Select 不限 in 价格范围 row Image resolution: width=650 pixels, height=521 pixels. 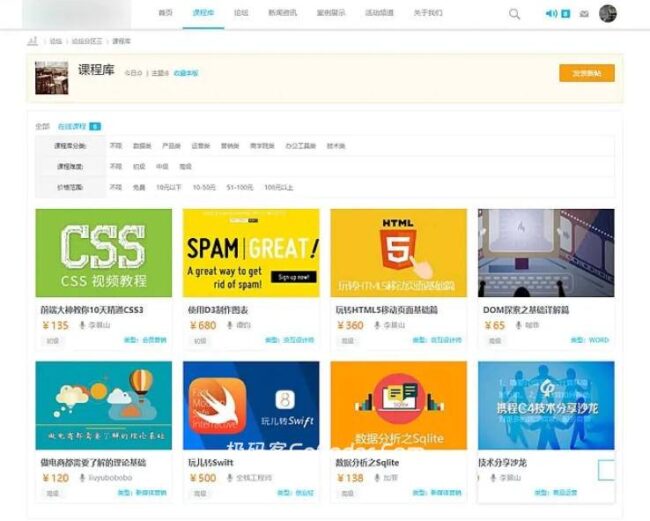tap(116, 187)
